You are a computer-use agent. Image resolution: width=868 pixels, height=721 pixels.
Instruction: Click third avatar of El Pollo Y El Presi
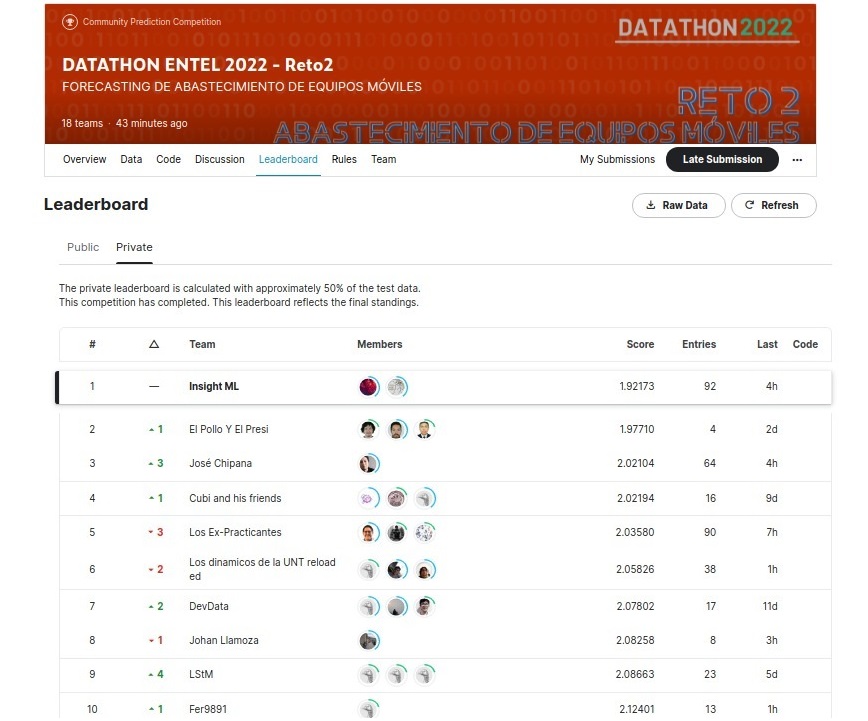click(425, 430)
